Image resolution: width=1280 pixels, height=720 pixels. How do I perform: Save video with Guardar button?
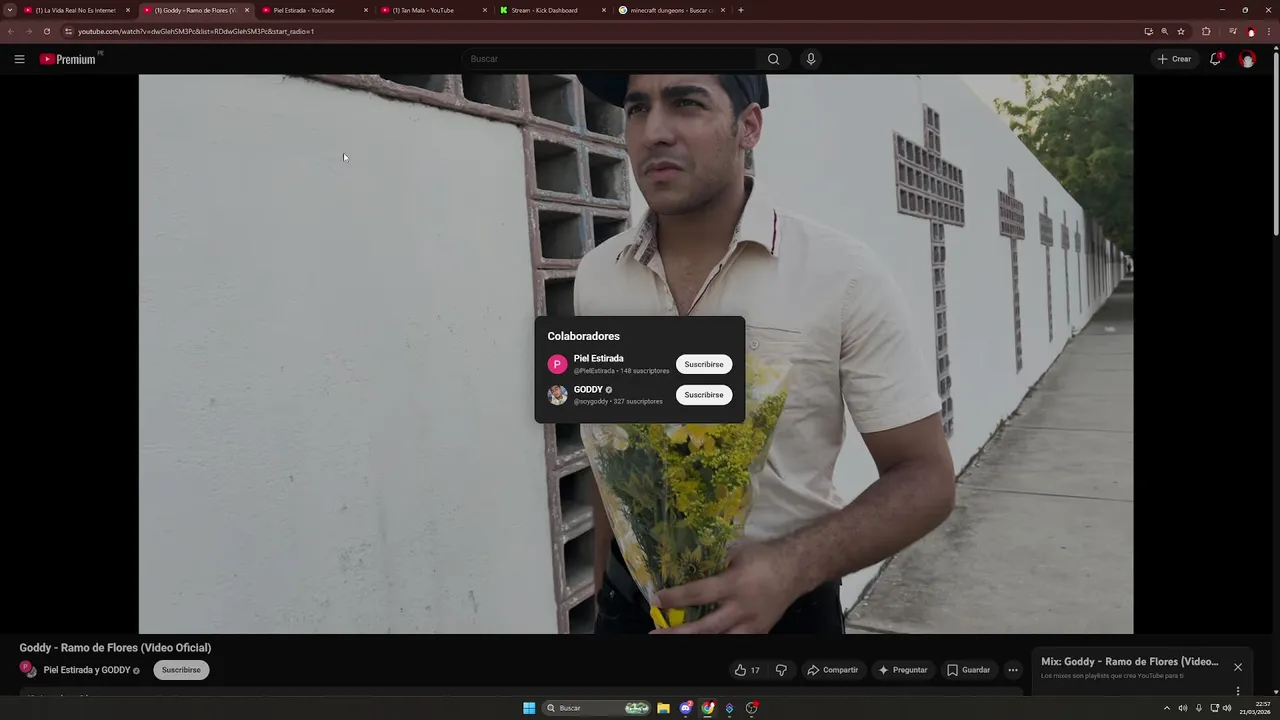968,670
